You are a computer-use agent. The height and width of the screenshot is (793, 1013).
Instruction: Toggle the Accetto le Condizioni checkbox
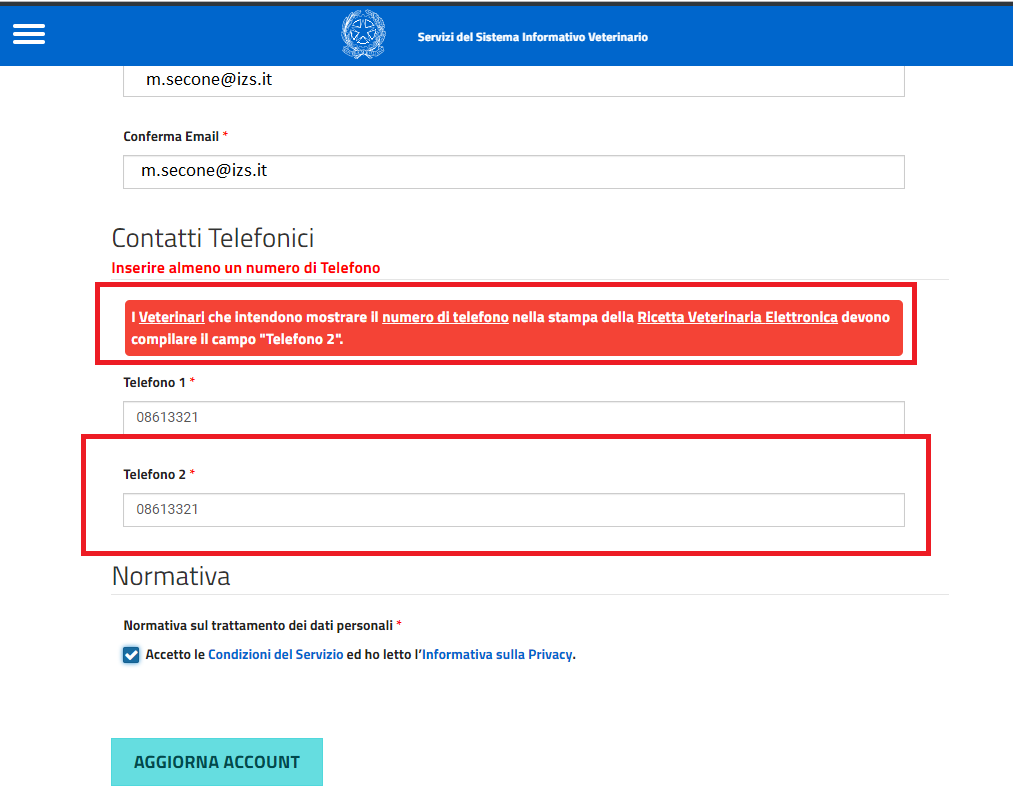131,655
